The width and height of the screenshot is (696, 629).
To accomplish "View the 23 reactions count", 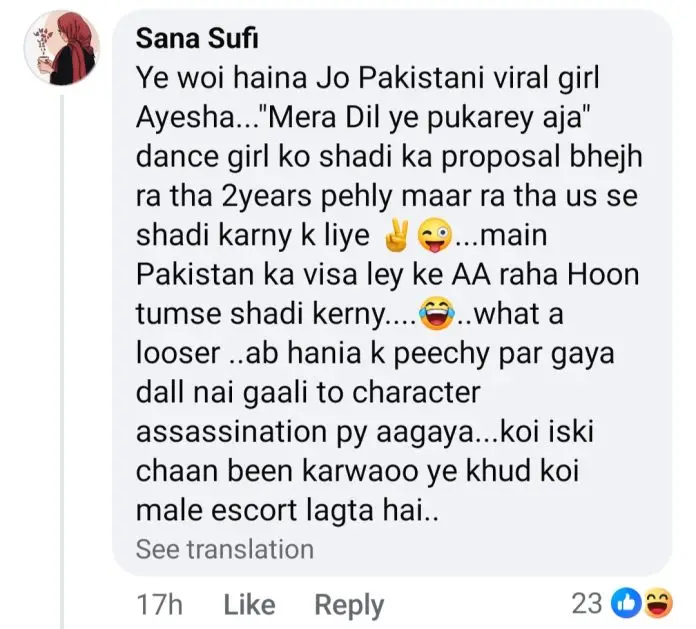I will [x=586, y=603].
